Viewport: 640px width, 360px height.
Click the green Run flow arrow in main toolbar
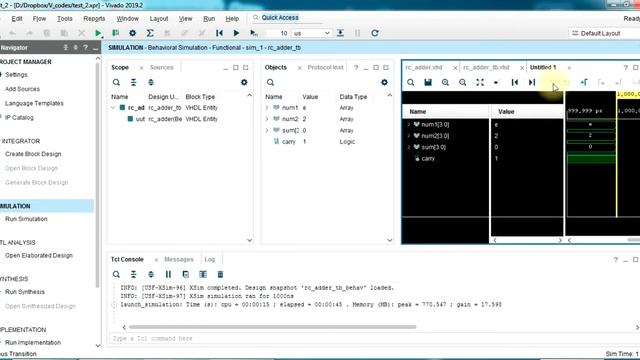pyautogui.click(x=98, y=33)
